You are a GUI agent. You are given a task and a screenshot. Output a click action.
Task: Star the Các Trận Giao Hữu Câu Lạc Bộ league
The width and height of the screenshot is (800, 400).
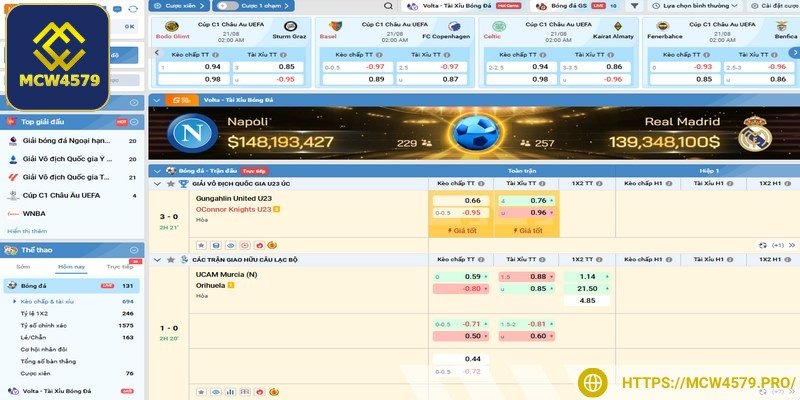170,260
